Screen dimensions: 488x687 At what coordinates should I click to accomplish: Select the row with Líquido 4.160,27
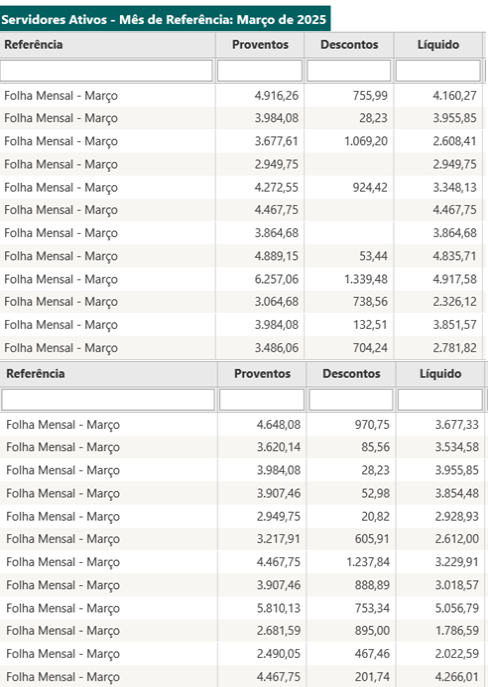(241, 96)
